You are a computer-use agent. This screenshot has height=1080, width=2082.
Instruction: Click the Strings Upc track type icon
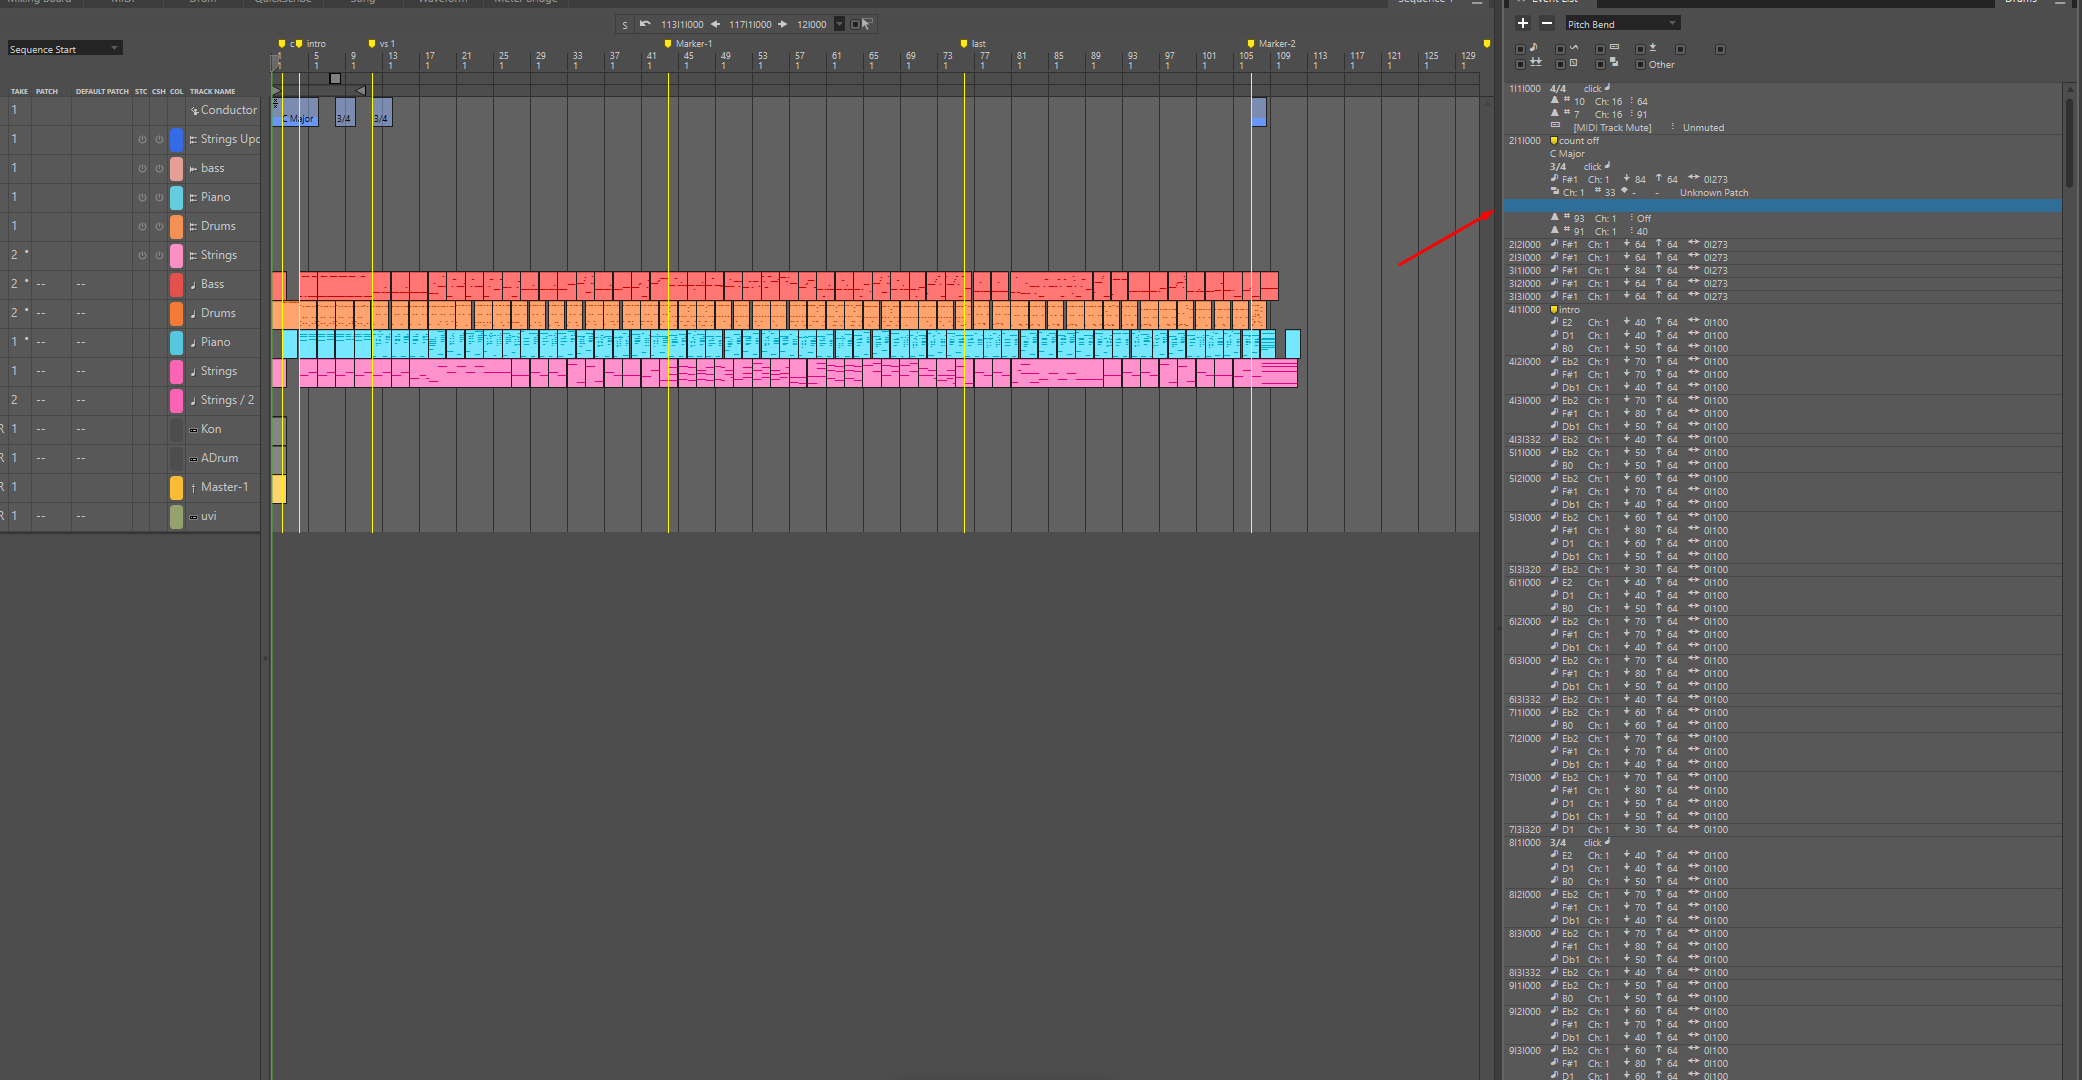[193, 140]
